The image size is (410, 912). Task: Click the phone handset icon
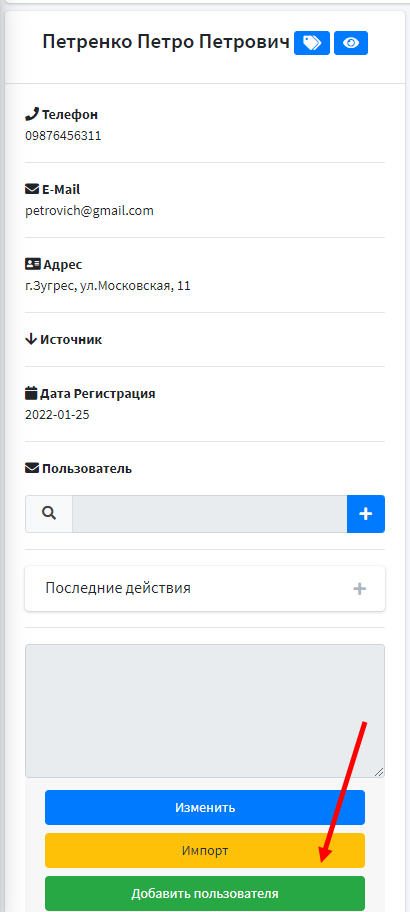(32, 114)
